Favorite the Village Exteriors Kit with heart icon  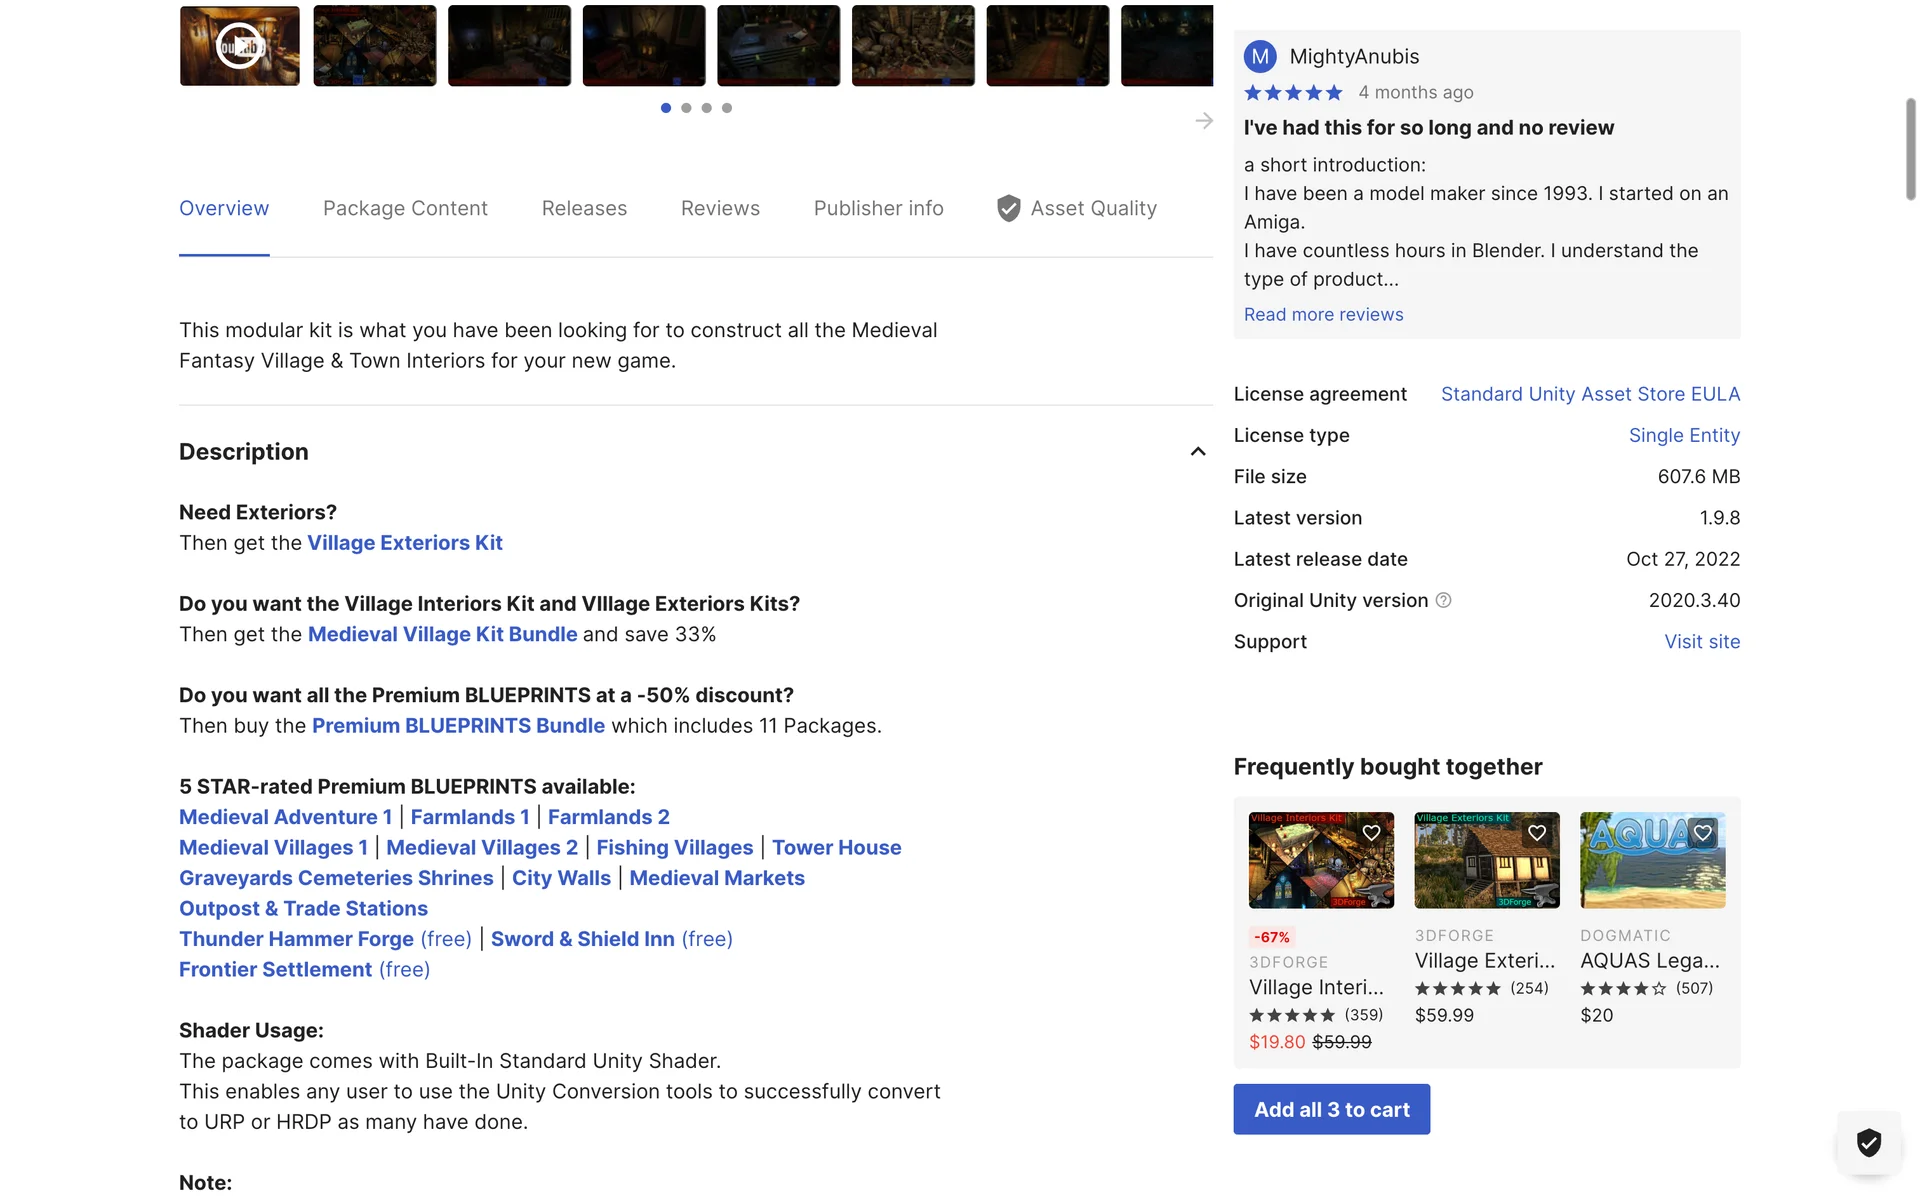point(1537,832)
